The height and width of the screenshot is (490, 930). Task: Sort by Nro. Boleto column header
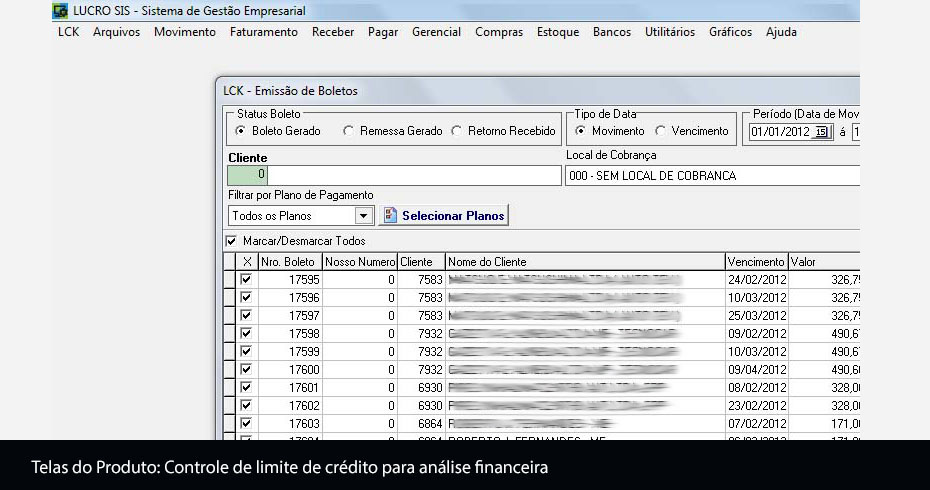pos(290,262)
